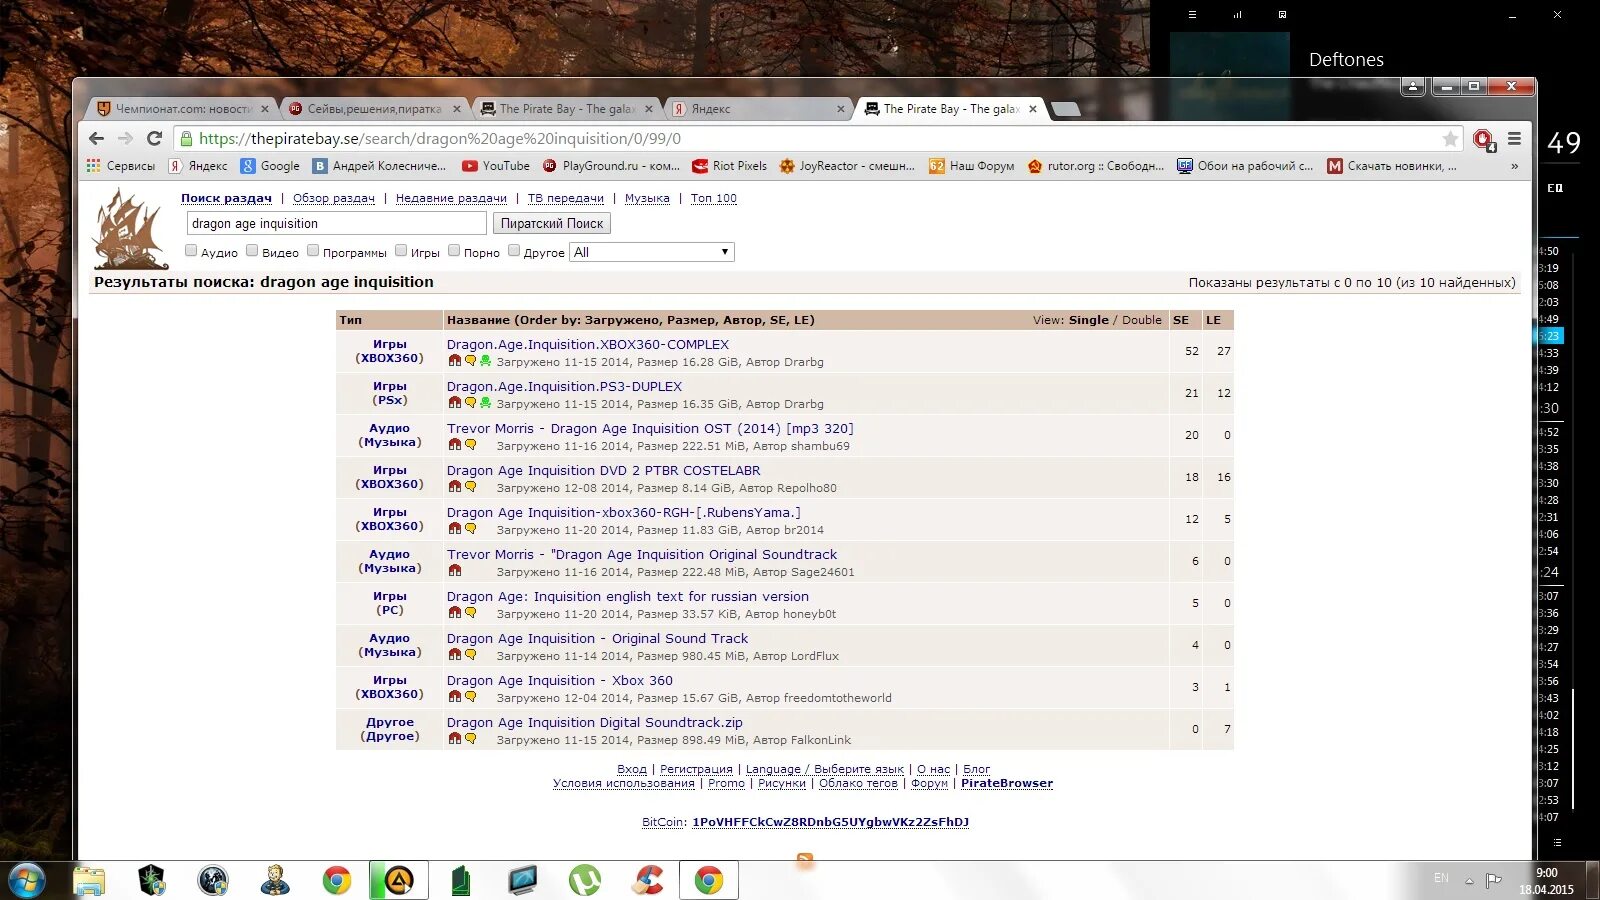Image resolution: width=1600 pixels, height=900 pixels.
Task: Open Windows Explorer from taskbar
Action: click(x=89, y=880)
